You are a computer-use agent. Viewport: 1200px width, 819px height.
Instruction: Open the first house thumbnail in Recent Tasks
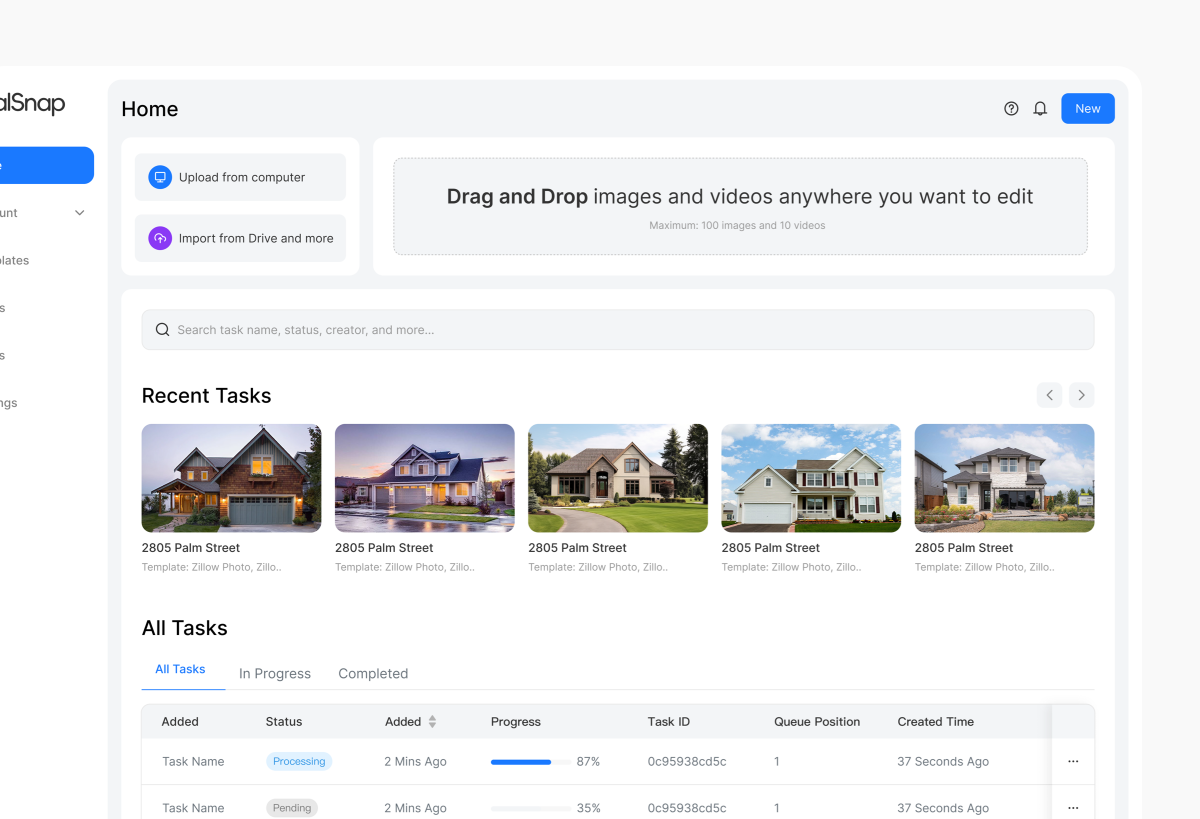[x=231, y=478]
